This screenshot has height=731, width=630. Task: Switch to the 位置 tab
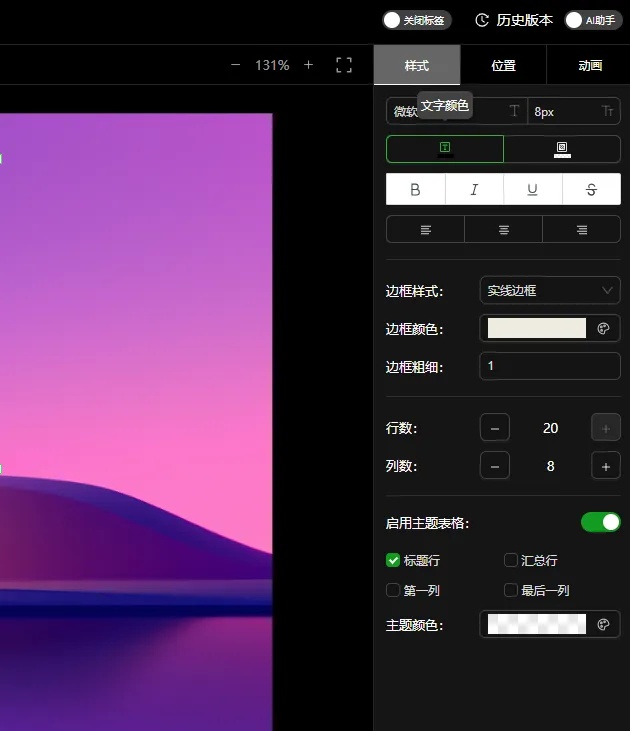point(504,65)
